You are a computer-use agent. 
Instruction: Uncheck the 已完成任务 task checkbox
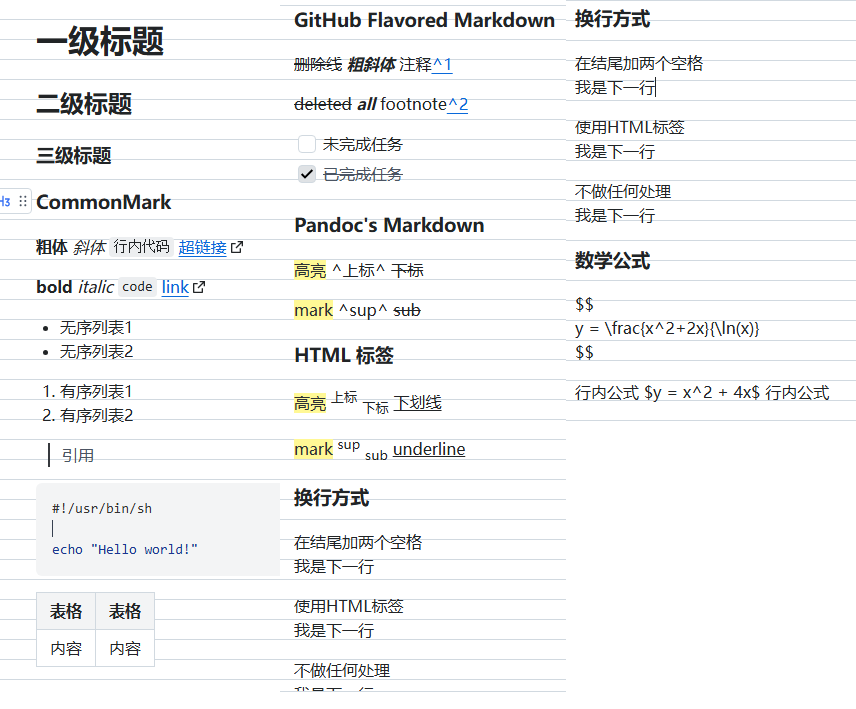[307, 174]
